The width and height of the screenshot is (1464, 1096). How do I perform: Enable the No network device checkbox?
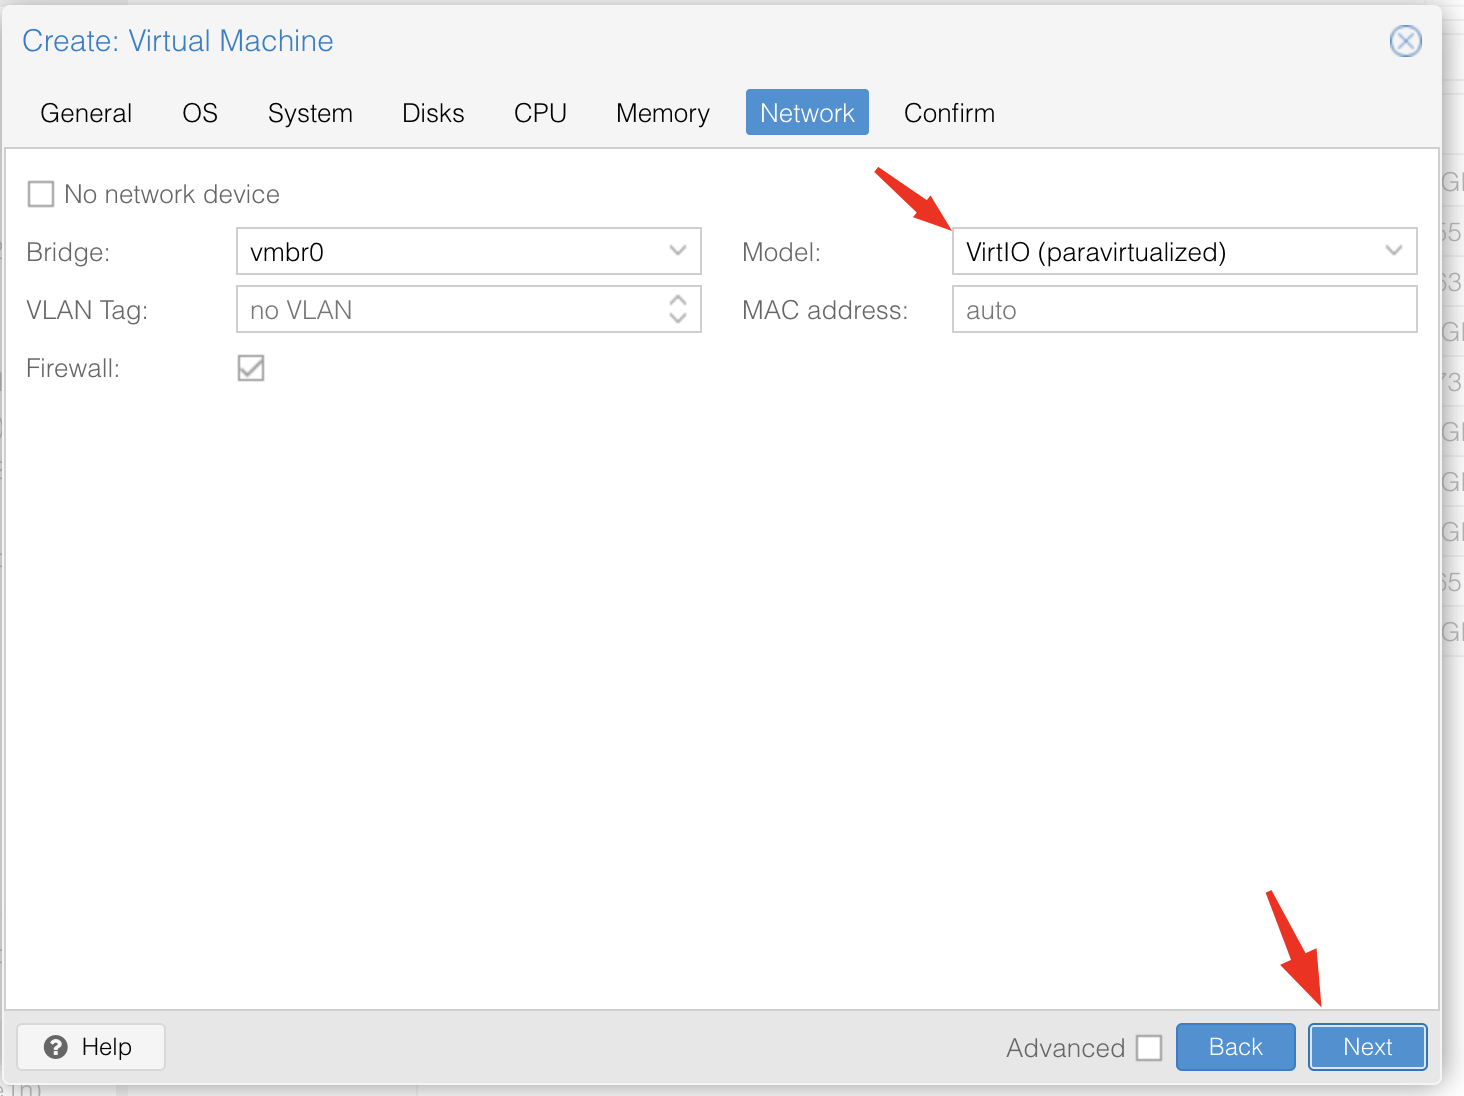[41, 194]
